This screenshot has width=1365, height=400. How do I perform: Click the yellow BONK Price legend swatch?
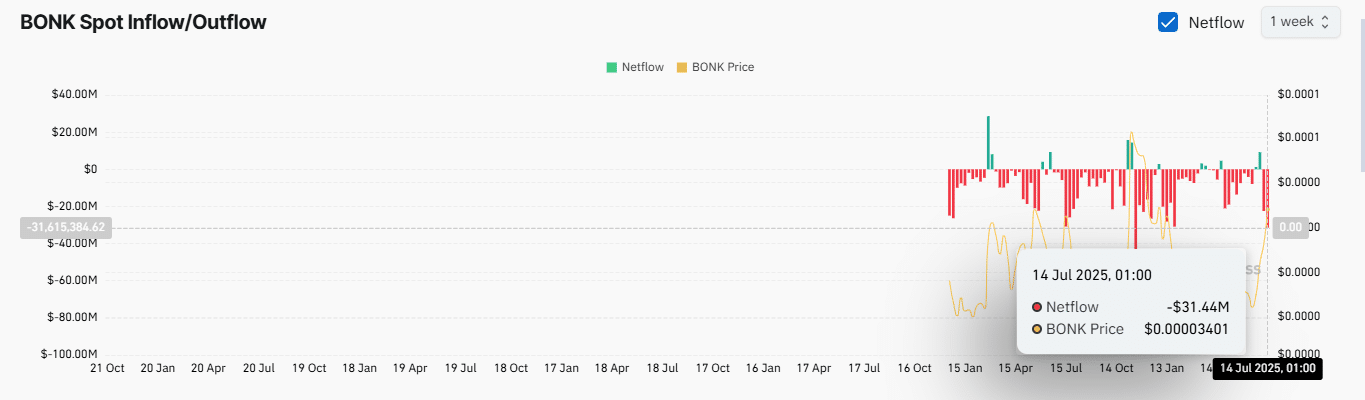pos(683,67)
